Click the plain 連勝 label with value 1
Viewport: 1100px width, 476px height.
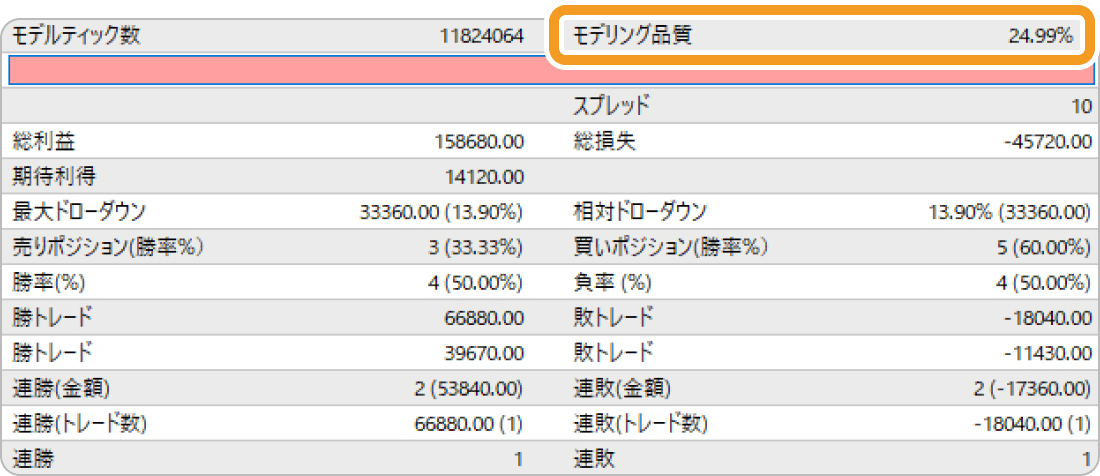(x=33, y=459)
